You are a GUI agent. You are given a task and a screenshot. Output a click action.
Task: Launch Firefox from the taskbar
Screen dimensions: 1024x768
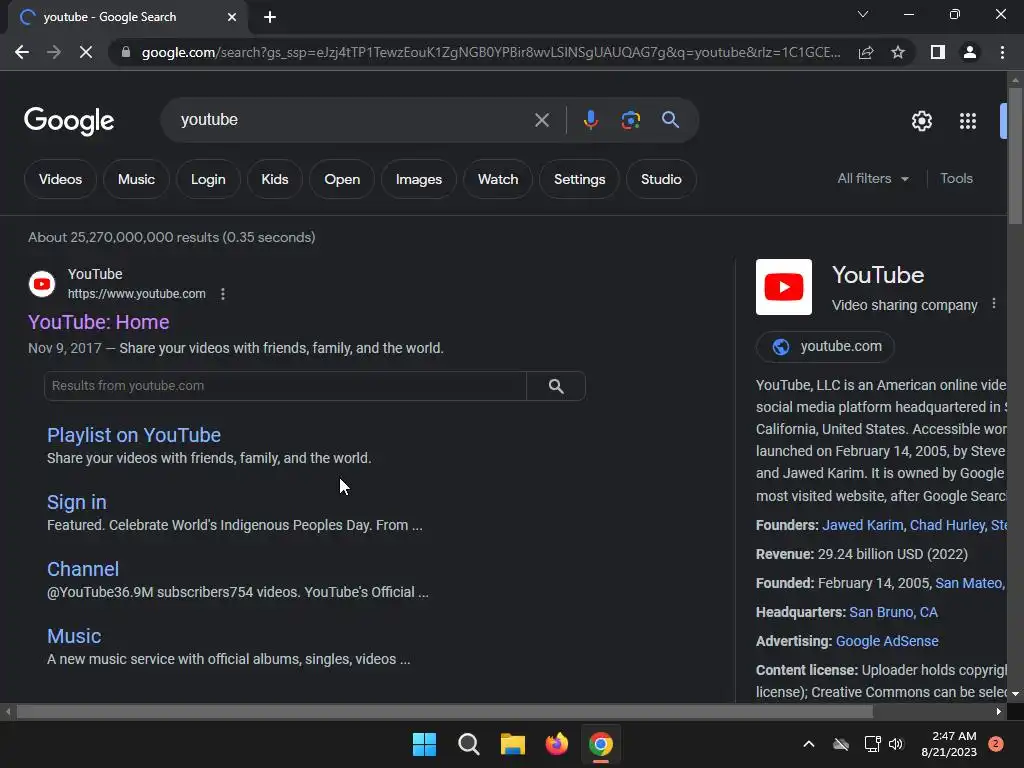(x=556, y=744)
